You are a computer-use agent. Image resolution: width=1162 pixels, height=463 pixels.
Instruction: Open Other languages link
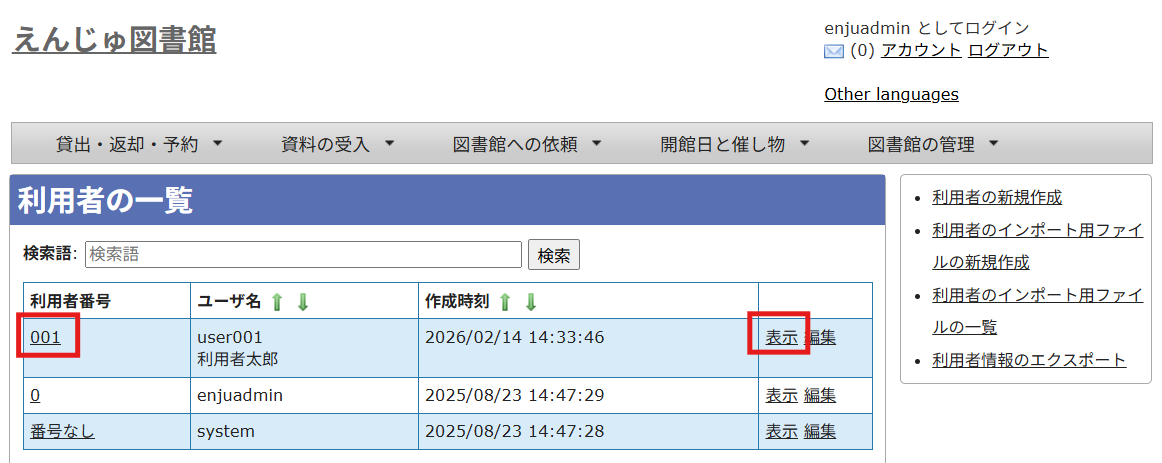[891, 94]
